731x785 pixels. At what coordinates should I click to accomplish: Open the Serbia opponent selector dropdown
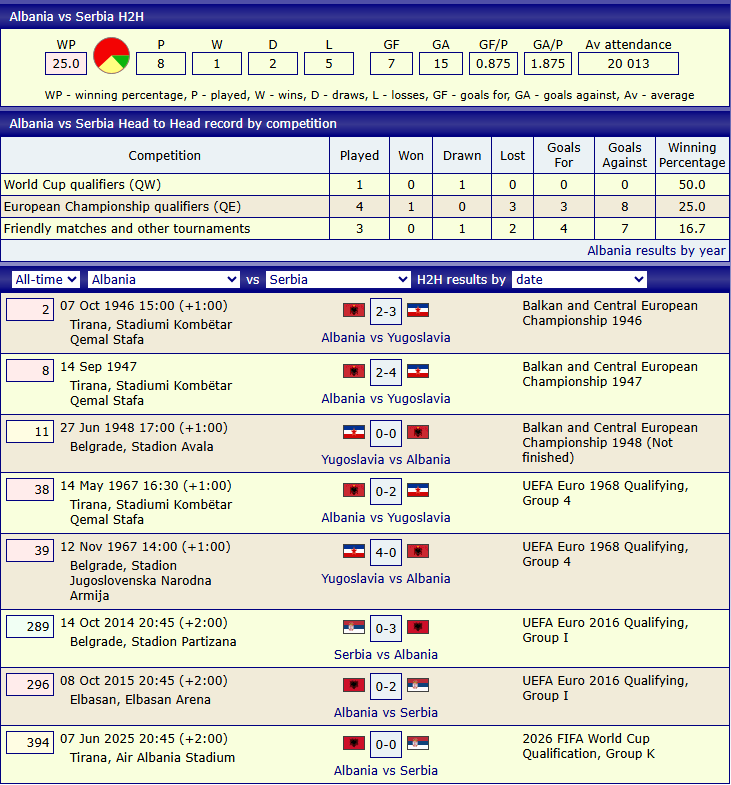pos(338,280)
